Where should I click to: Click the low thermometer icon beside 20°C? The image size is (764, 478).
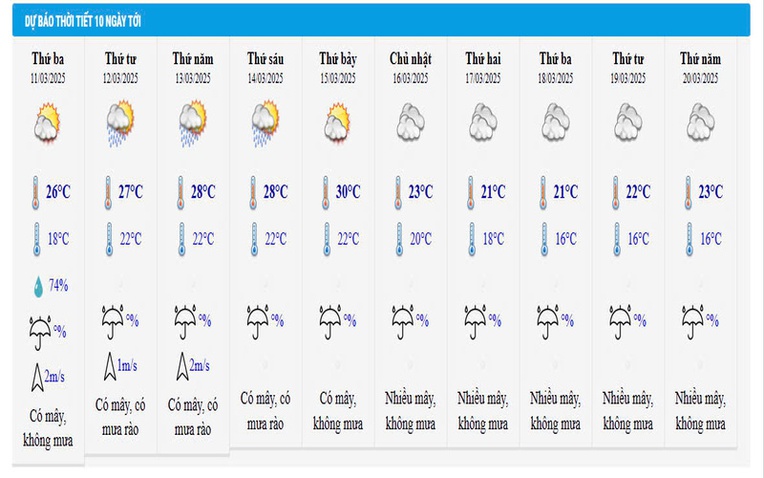399,239
